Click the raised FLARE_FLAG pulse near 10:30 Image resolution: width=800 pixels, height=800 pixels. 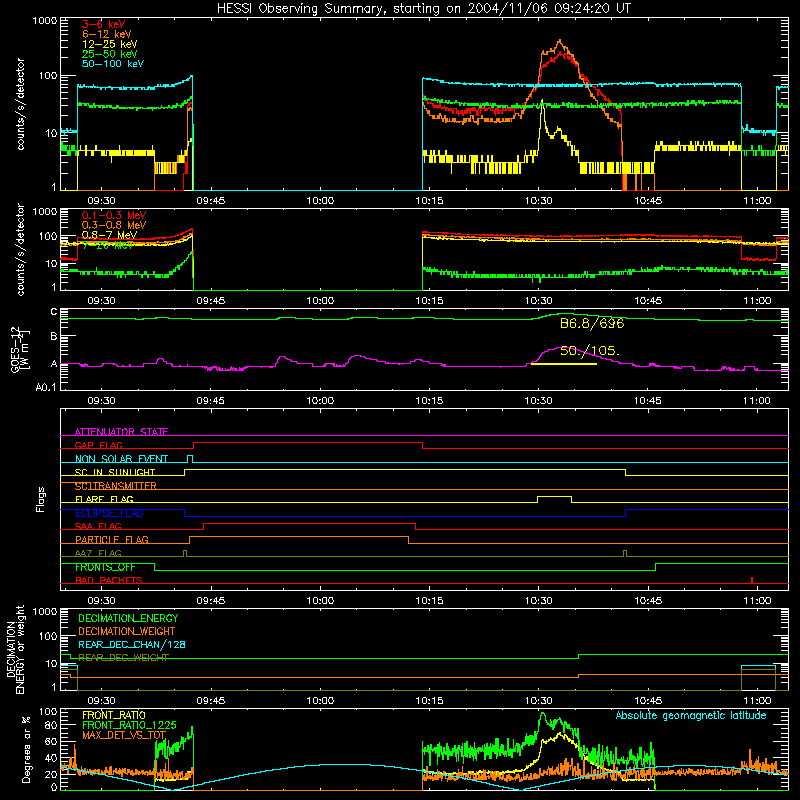[x=555, y=498]
